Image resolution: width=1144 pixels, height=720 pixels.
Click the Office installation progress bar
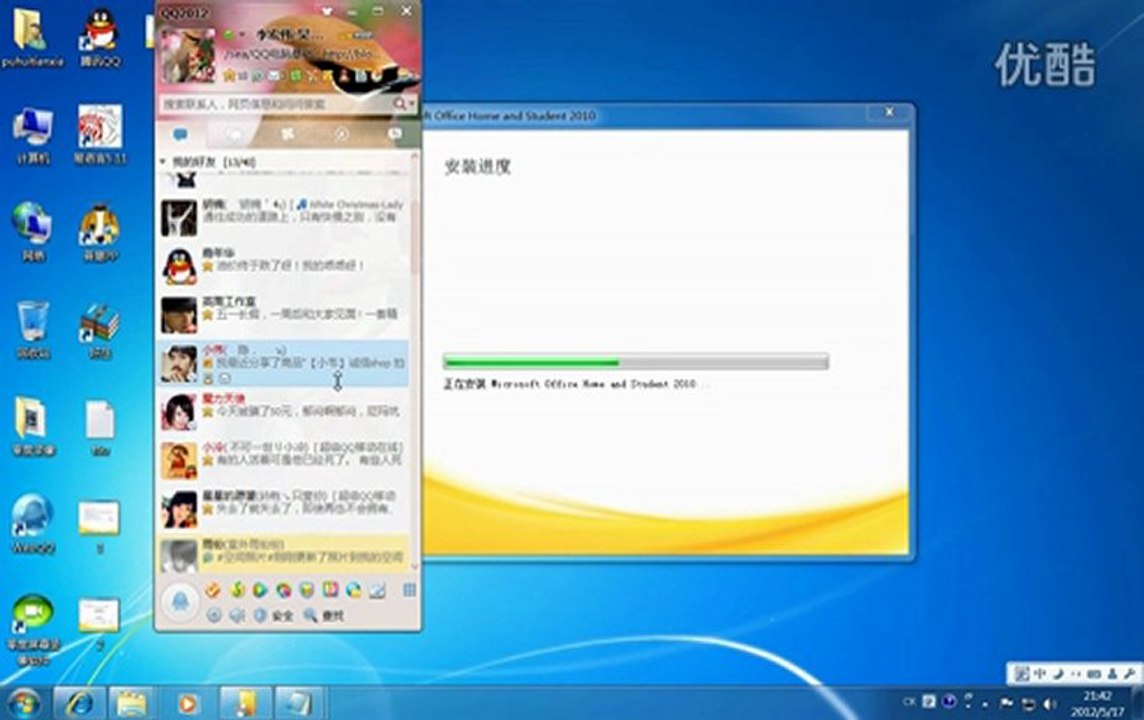pyautogui.click(x=635, y=362)
